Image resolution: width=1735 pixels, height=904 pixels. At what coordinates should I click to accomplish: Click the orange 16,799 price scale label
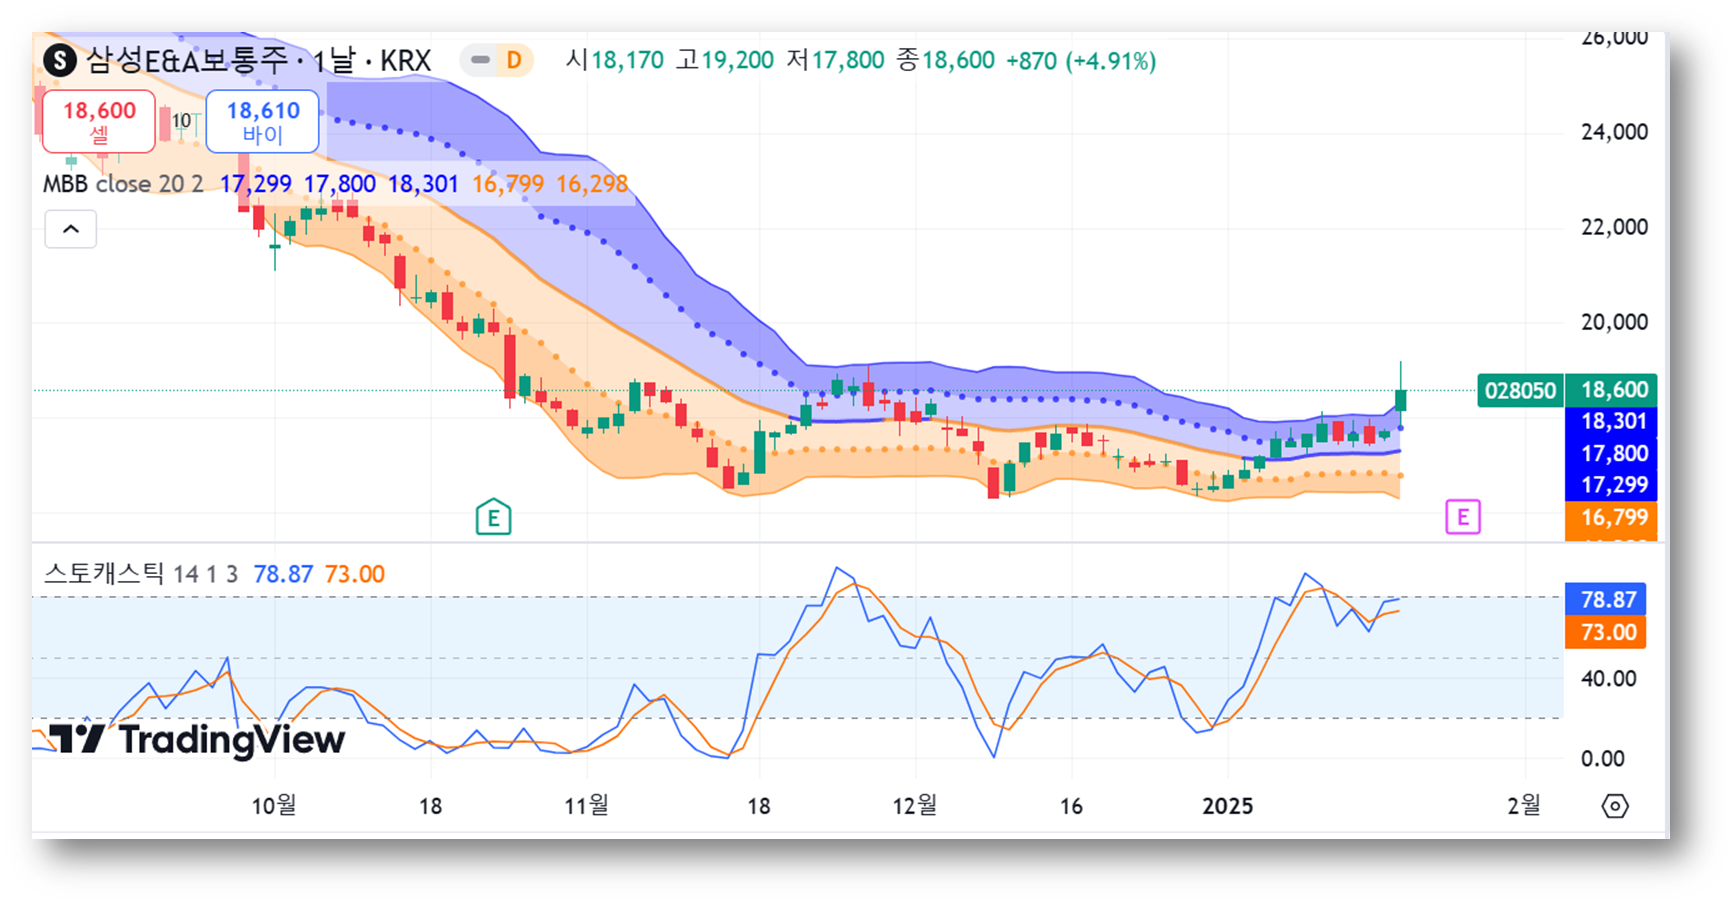(x=1611, y=517)
